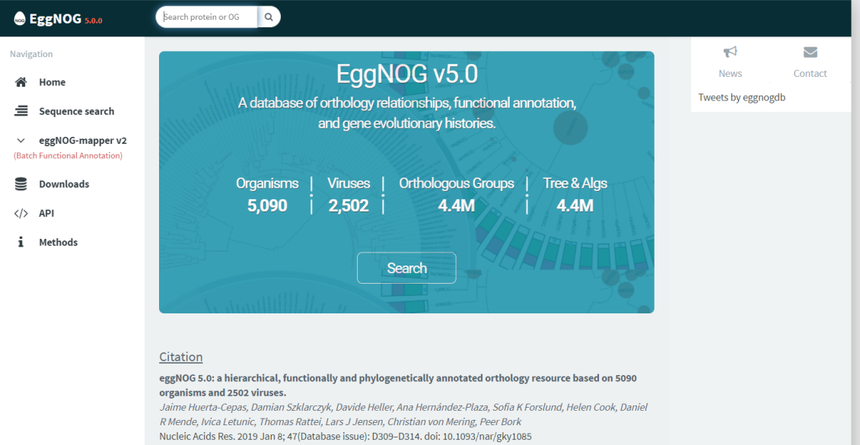Open the Tweets by eggnogdb link
This screenshot has width=860, height=445.
(742, 97)
